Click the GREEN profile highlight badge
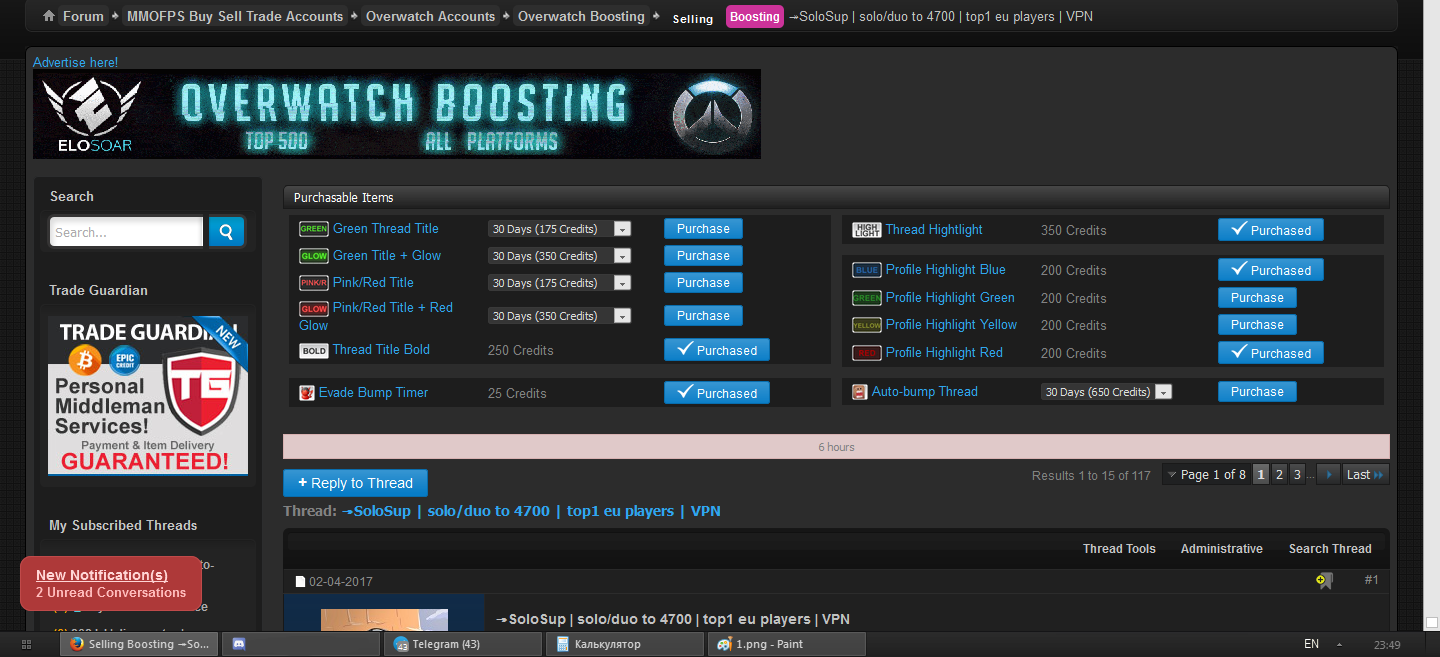Image resolution: width=1440 pixels, height=657 pixels. point(867,298)
